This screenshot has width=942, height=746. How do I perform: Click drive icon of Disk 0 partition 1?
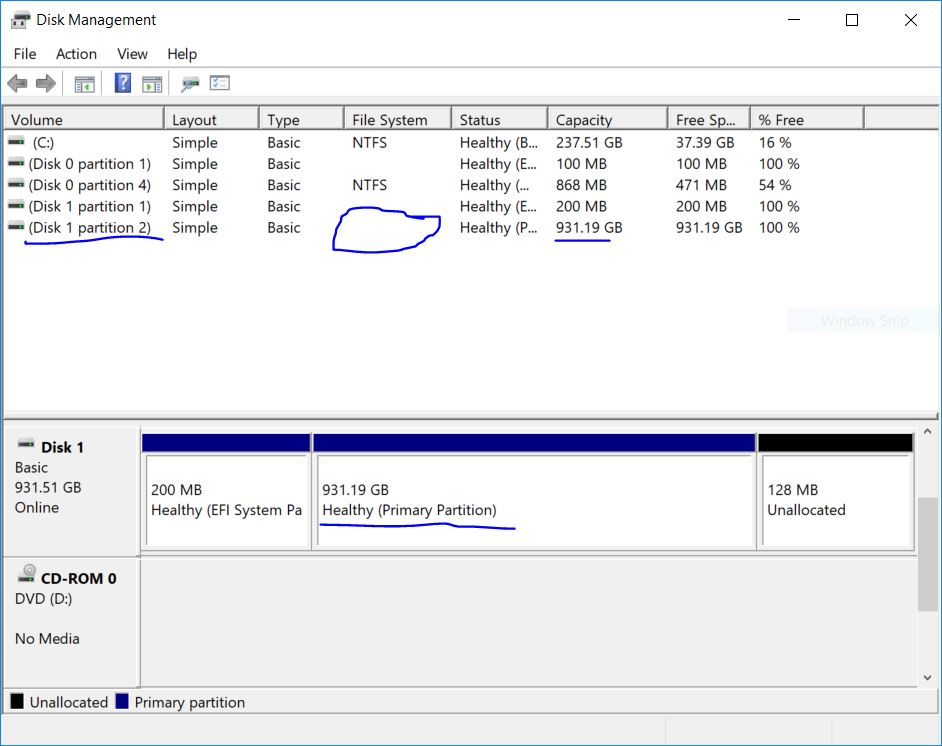coord(17,163)
